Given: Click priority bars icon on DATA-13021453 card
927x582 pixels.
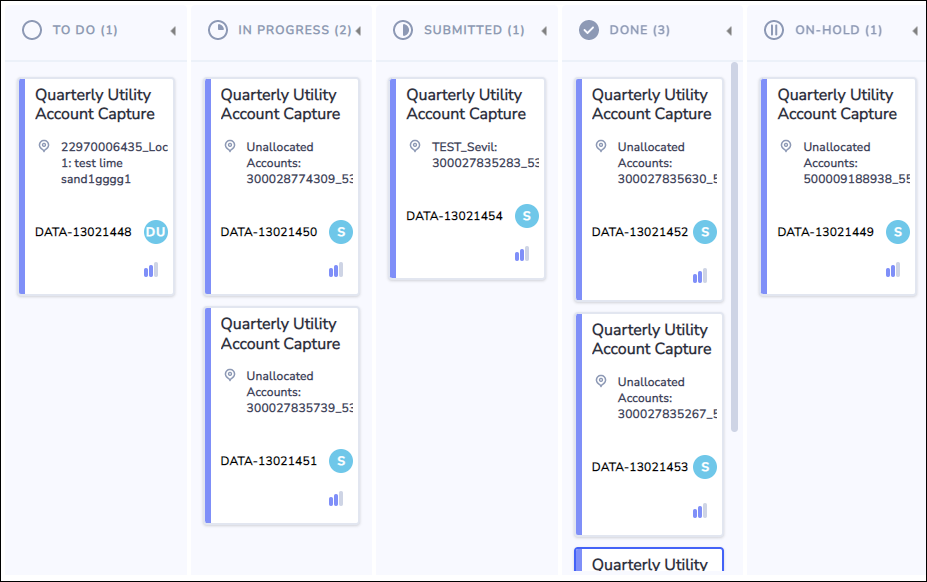Looking at the screenshot, I should point(700,511).
